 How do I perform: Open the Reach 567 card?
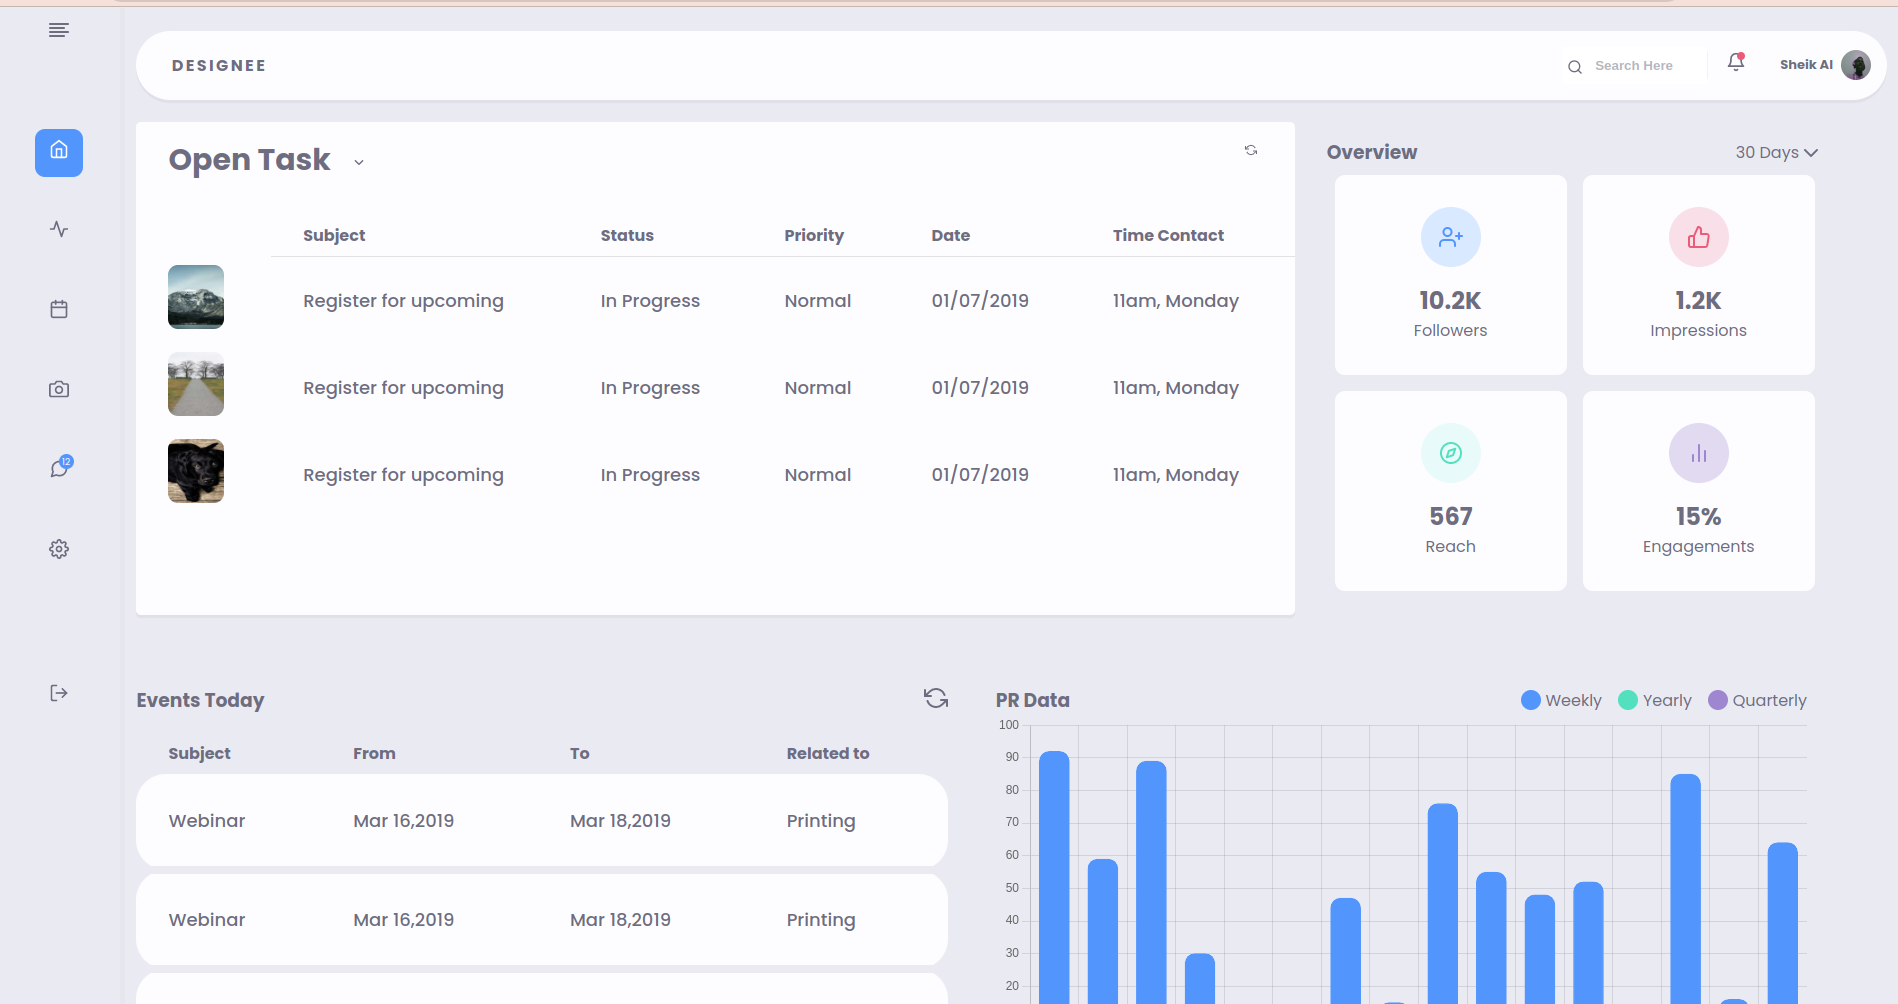click(x=1450, y=491)
